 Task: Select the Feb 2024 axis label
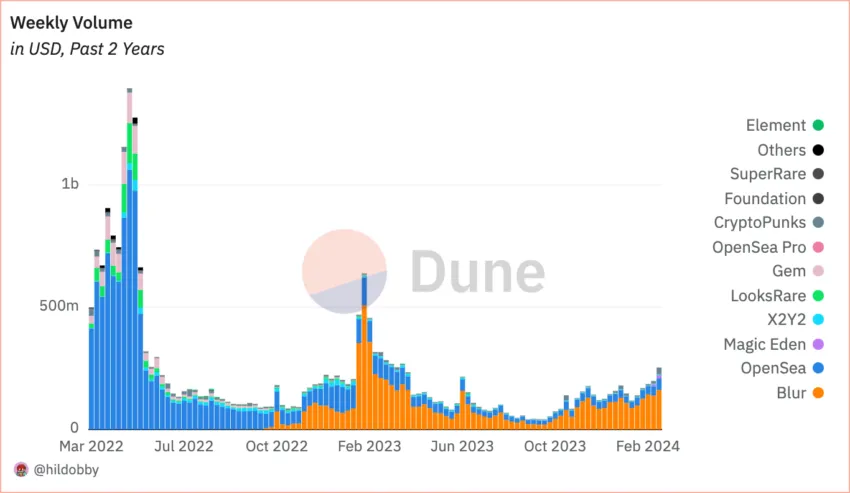647,446
